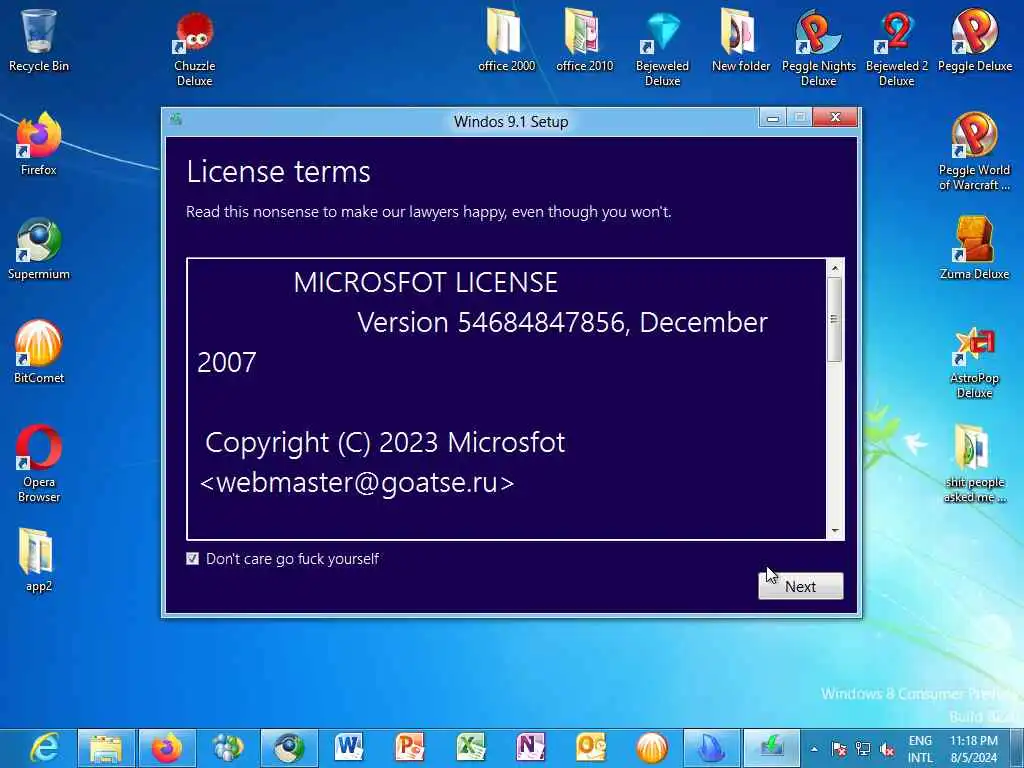
Task: Select the office 2010 folder icon
Action: [584, 39]
